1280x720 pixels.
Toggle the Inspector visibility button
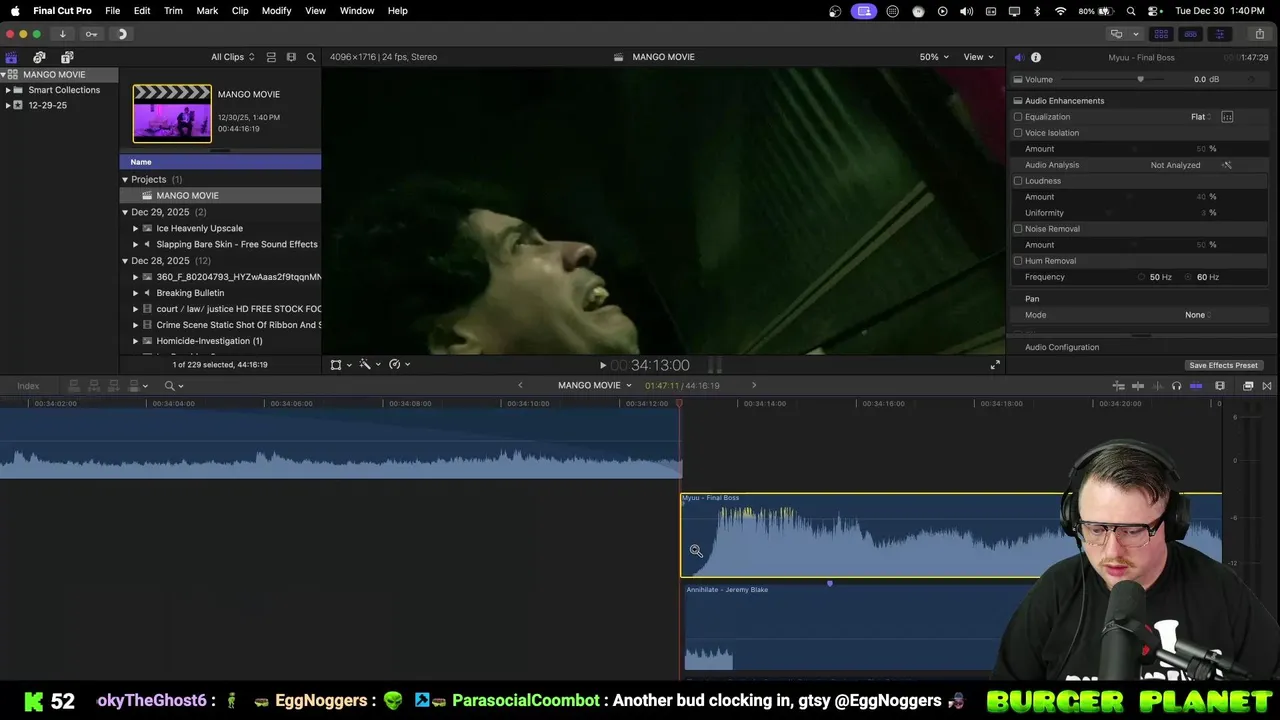coord(1219,34)
